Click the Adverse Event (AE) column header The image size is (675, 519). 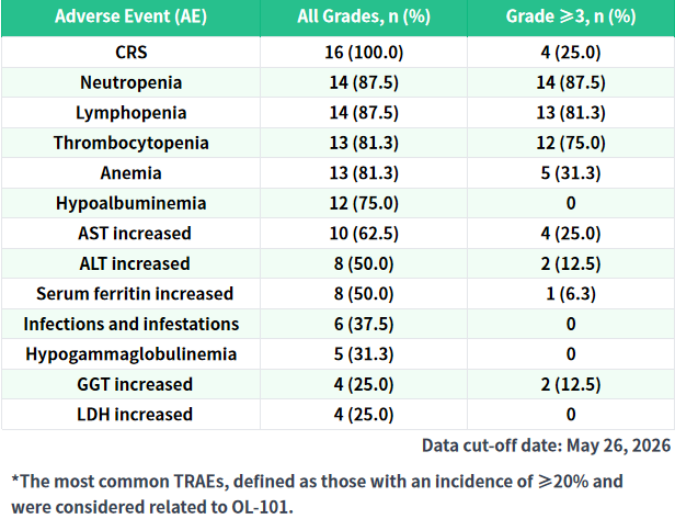(x=131, y=17)
